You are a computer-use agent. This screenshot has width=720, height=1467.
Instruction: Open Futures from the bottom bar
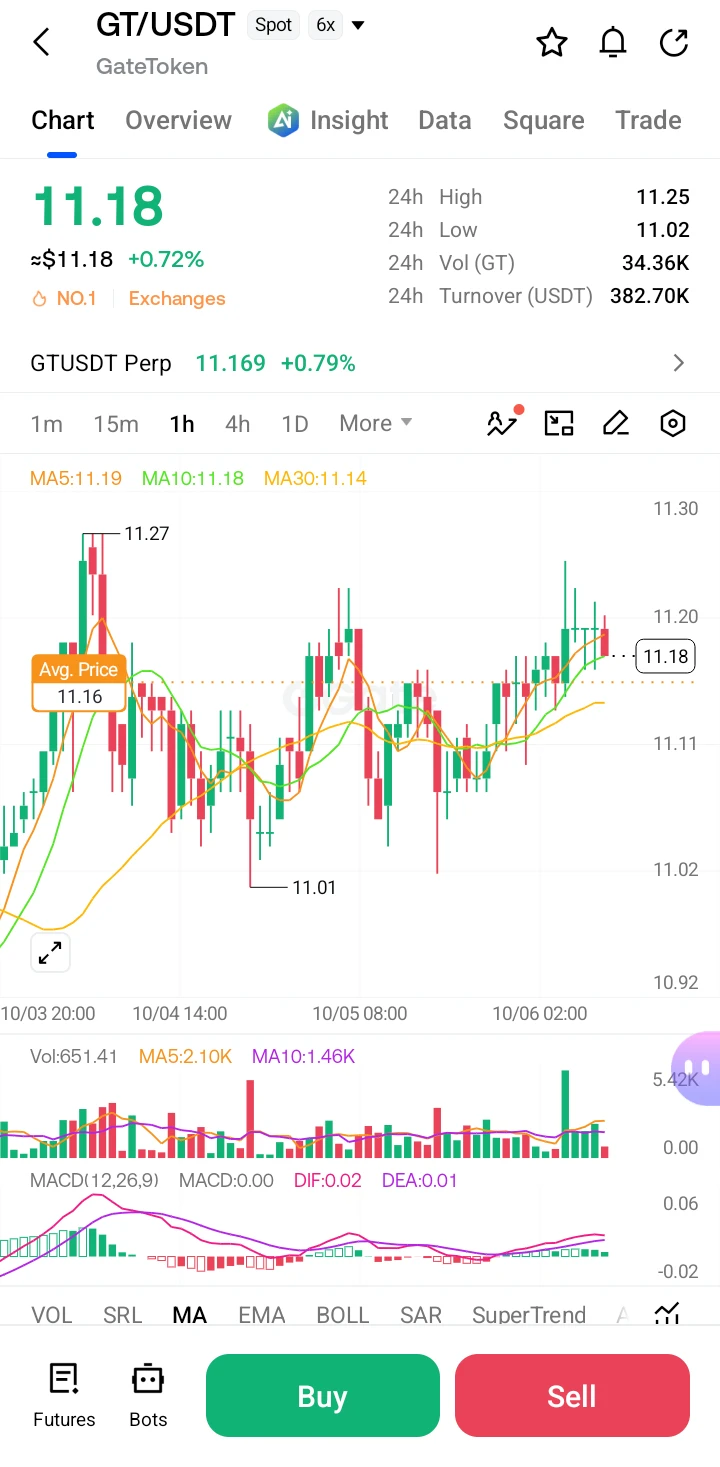[64, 1394]
